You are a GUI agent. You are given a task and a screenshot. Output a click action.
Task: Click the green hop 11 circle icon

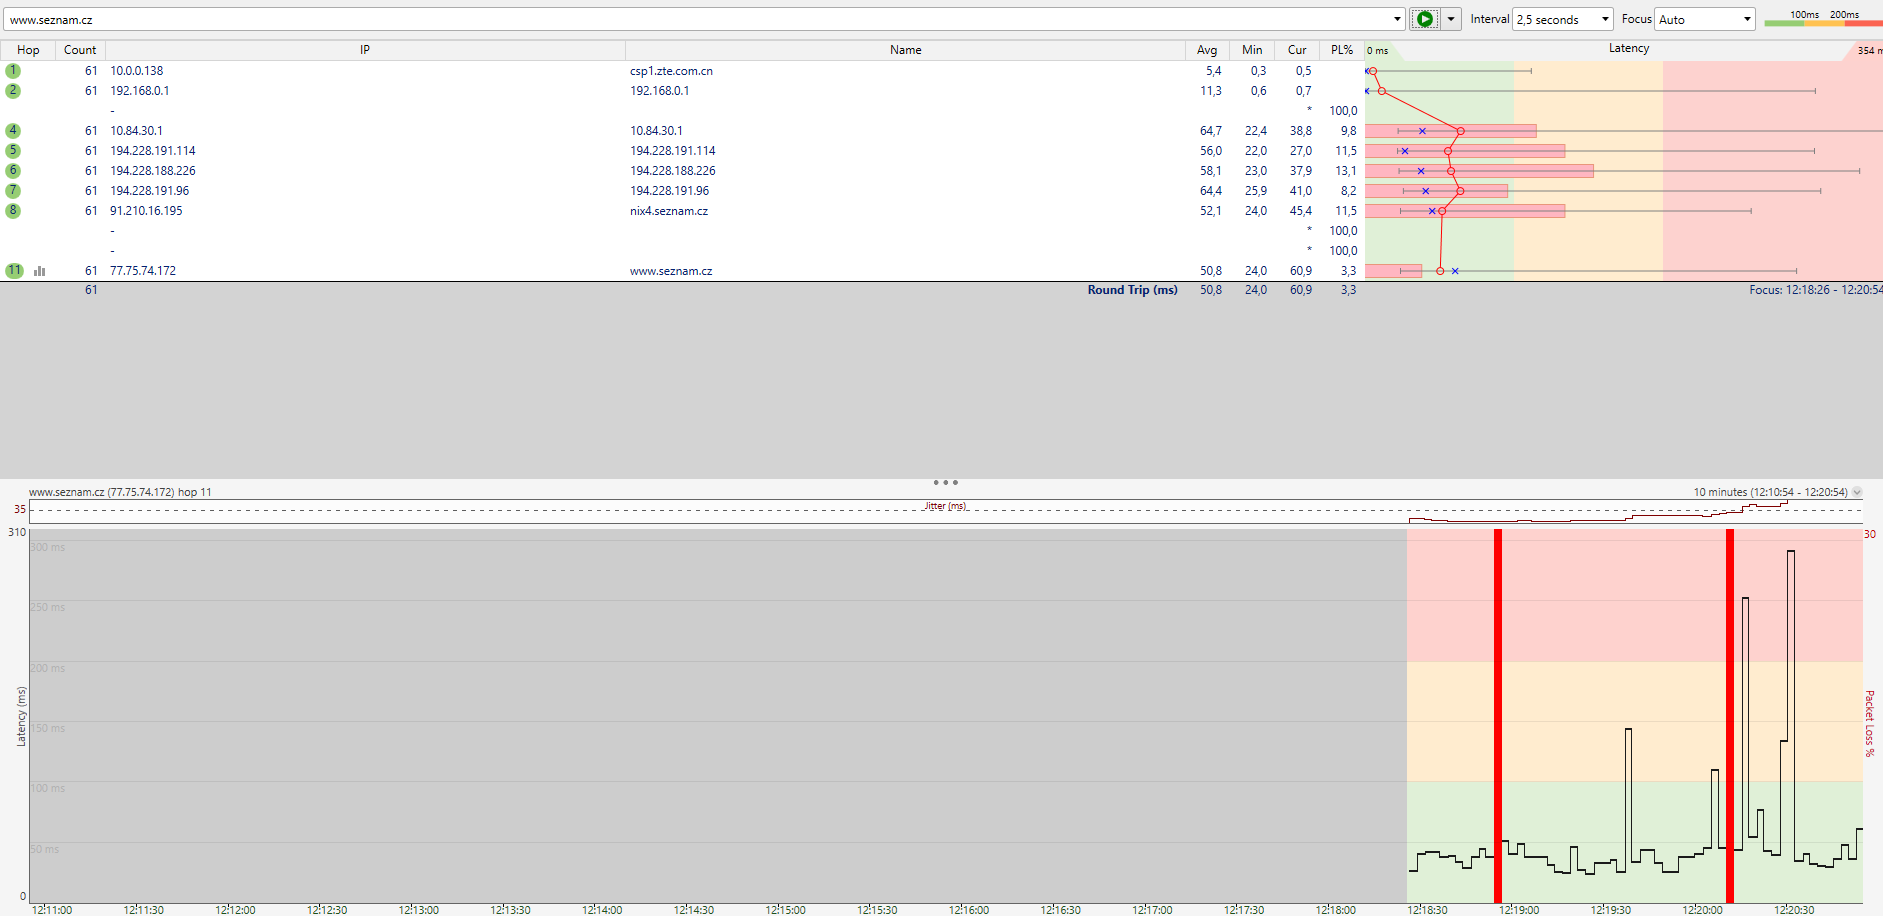(14, 271)
